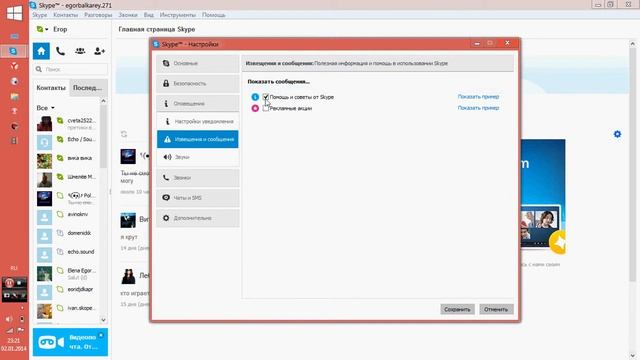Click the contact list scroll-down arrow
The image size is (640, 360).
(104, 320)
